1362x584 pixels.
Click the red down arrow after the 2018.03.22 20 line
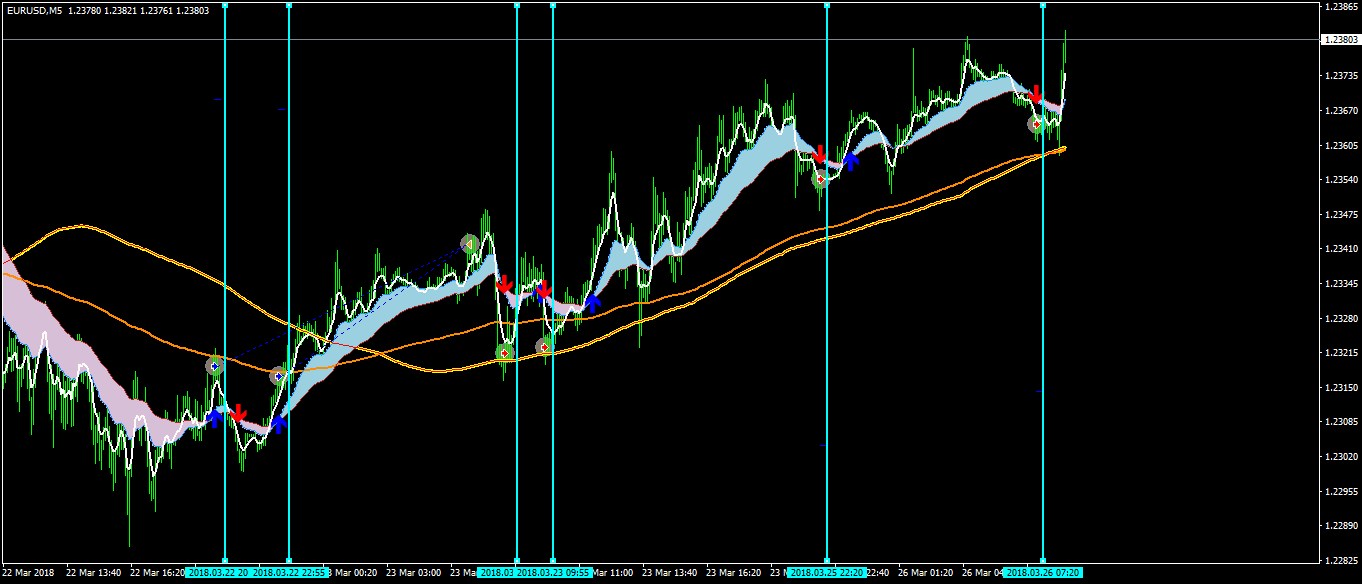click(x=238, y=413)
